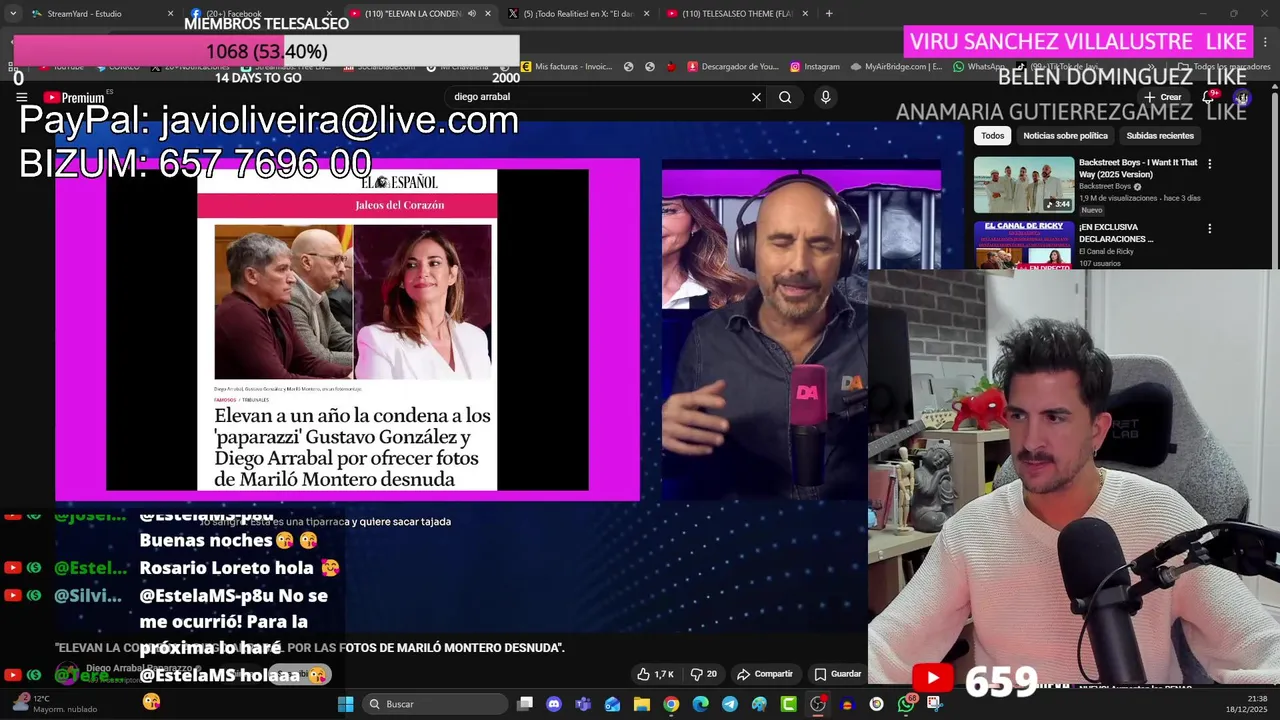Open Backstreet Boys I Want It That Way thumbnail
Image resolution: width=1280 pixels, height=720 pixels.
[1024, 184]
